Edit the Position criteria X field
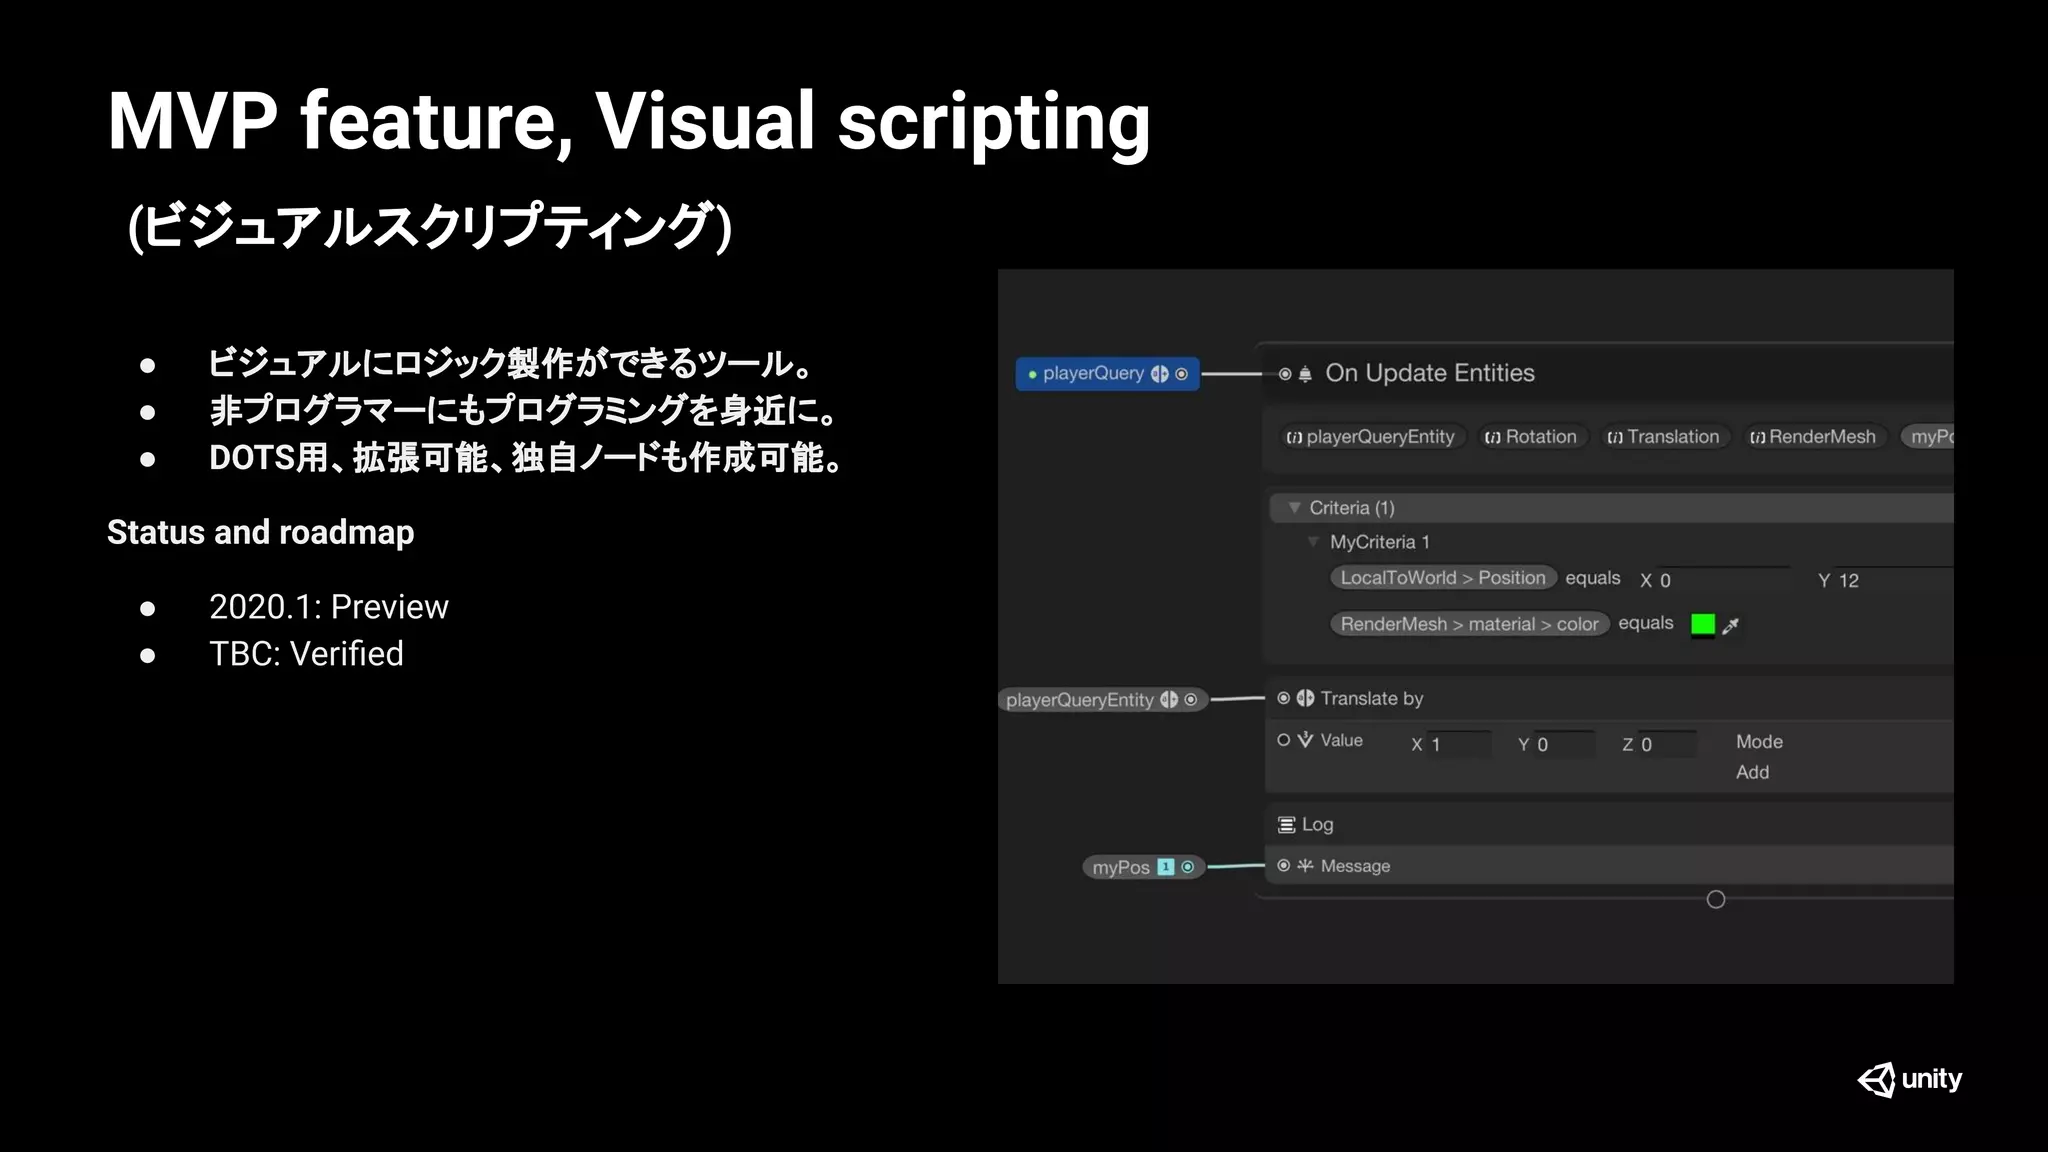This screenshot has height=1152, width=2048. pyautogui.click(x=1724, y=580)
